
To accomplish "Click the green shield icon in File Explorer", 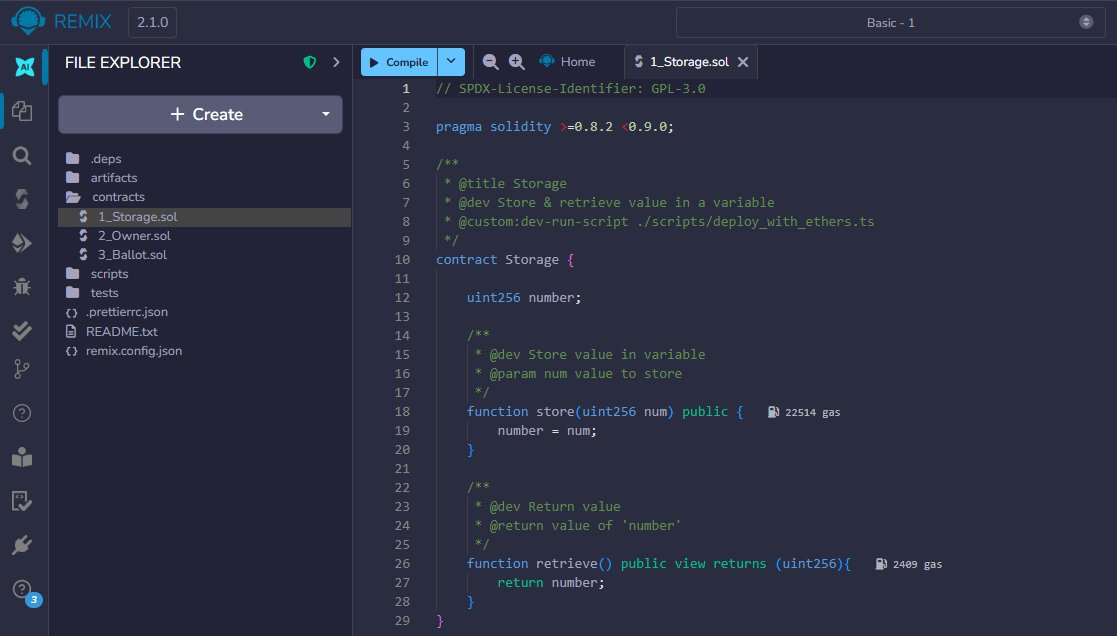I will [x=310, y=63].
